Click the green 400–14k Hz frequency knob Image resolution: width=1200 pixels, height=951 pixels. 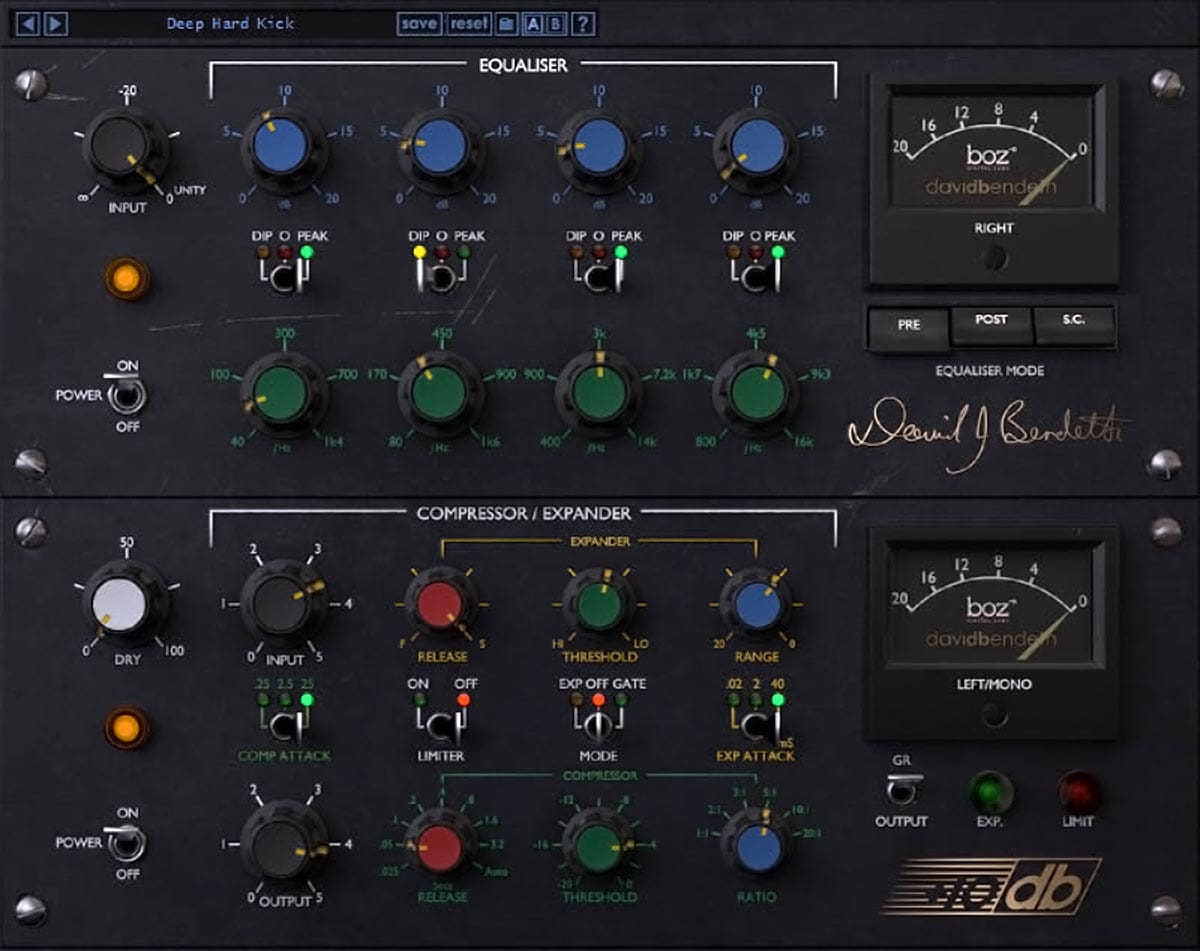(x=599, y=393)
